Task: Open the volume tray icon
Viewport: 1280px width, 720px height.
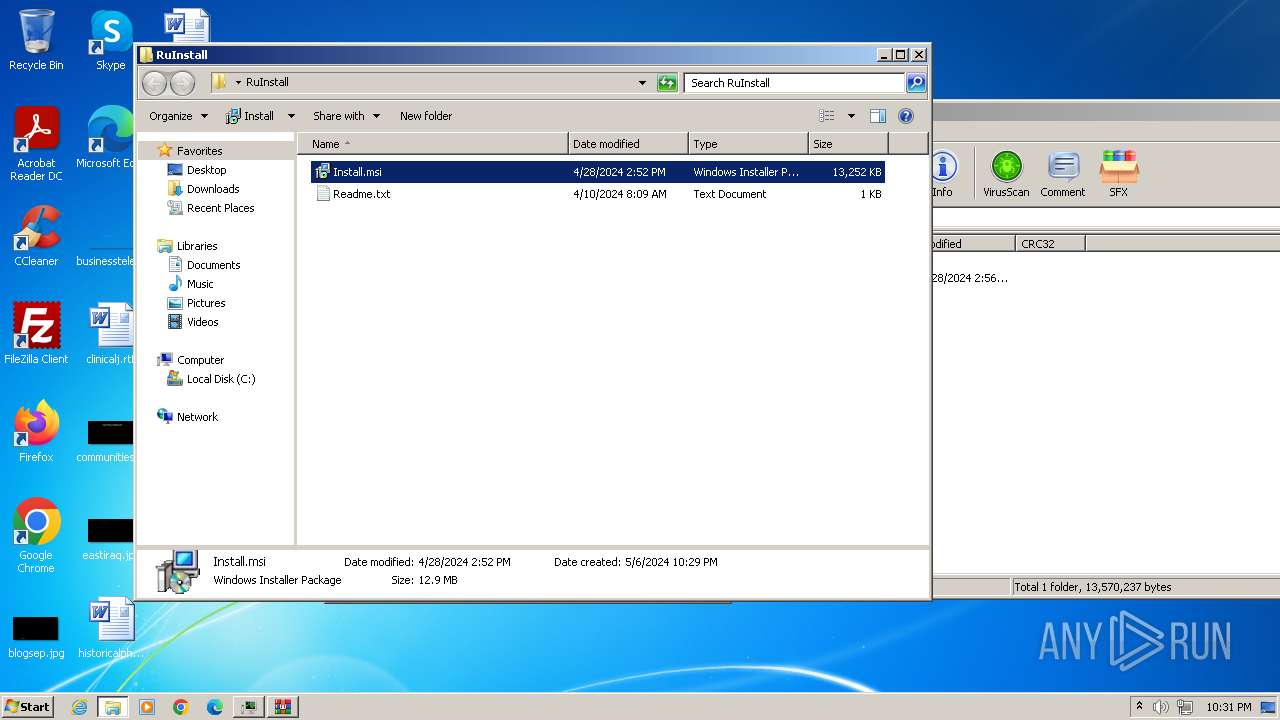Action: [x=1161, y=707]
